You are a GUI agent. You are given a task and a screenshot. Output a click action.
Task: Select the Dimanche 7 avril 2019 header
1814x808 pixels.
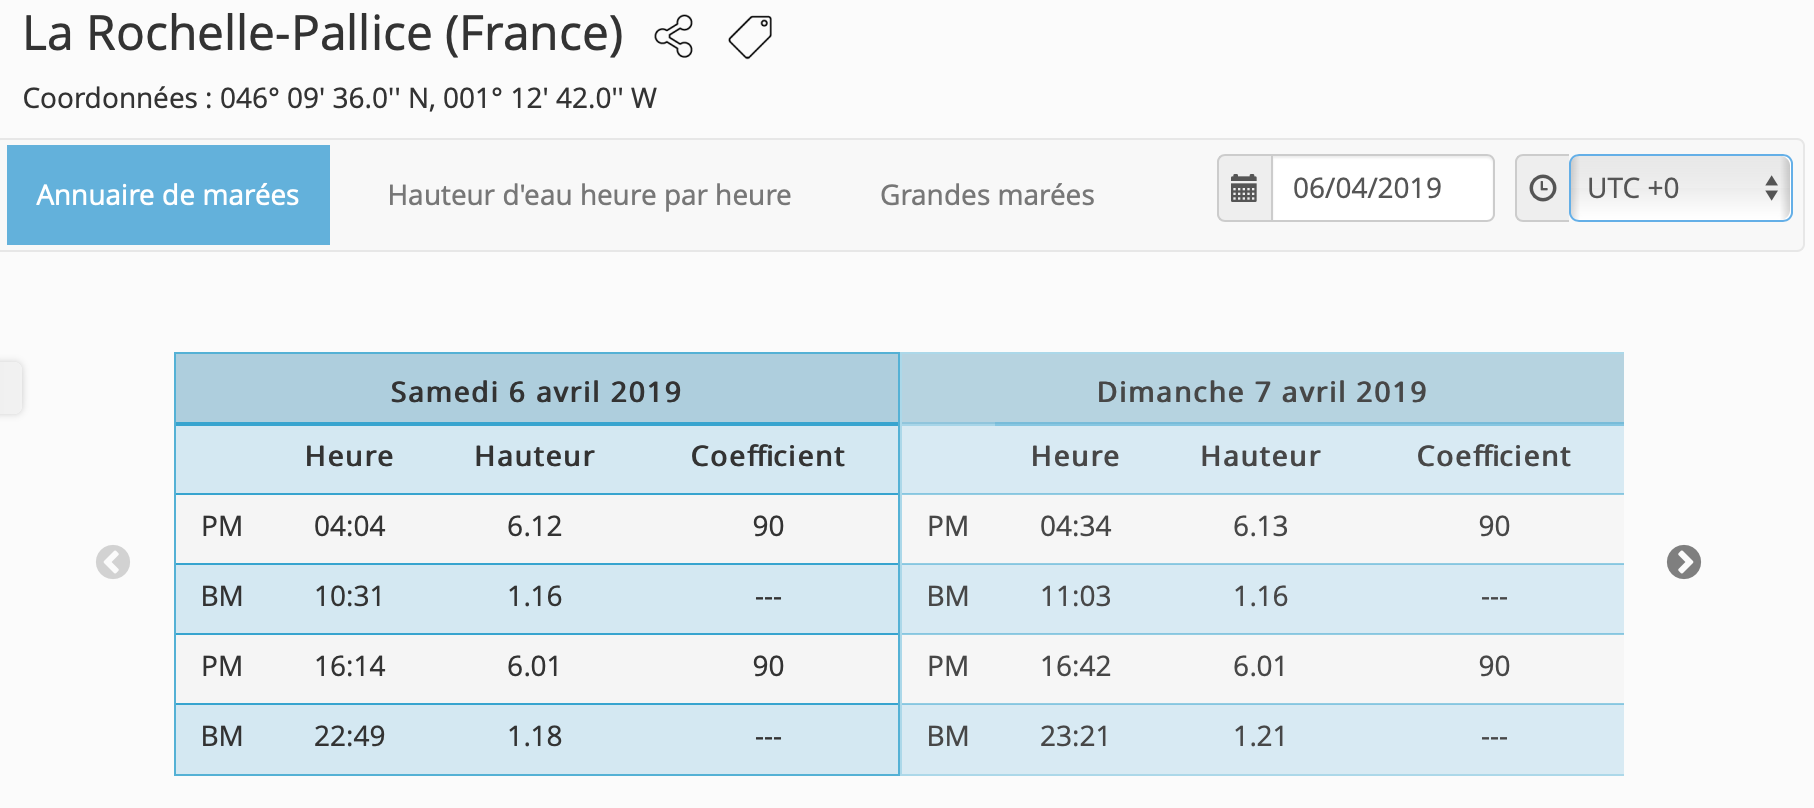click(x=1261, y=391)
